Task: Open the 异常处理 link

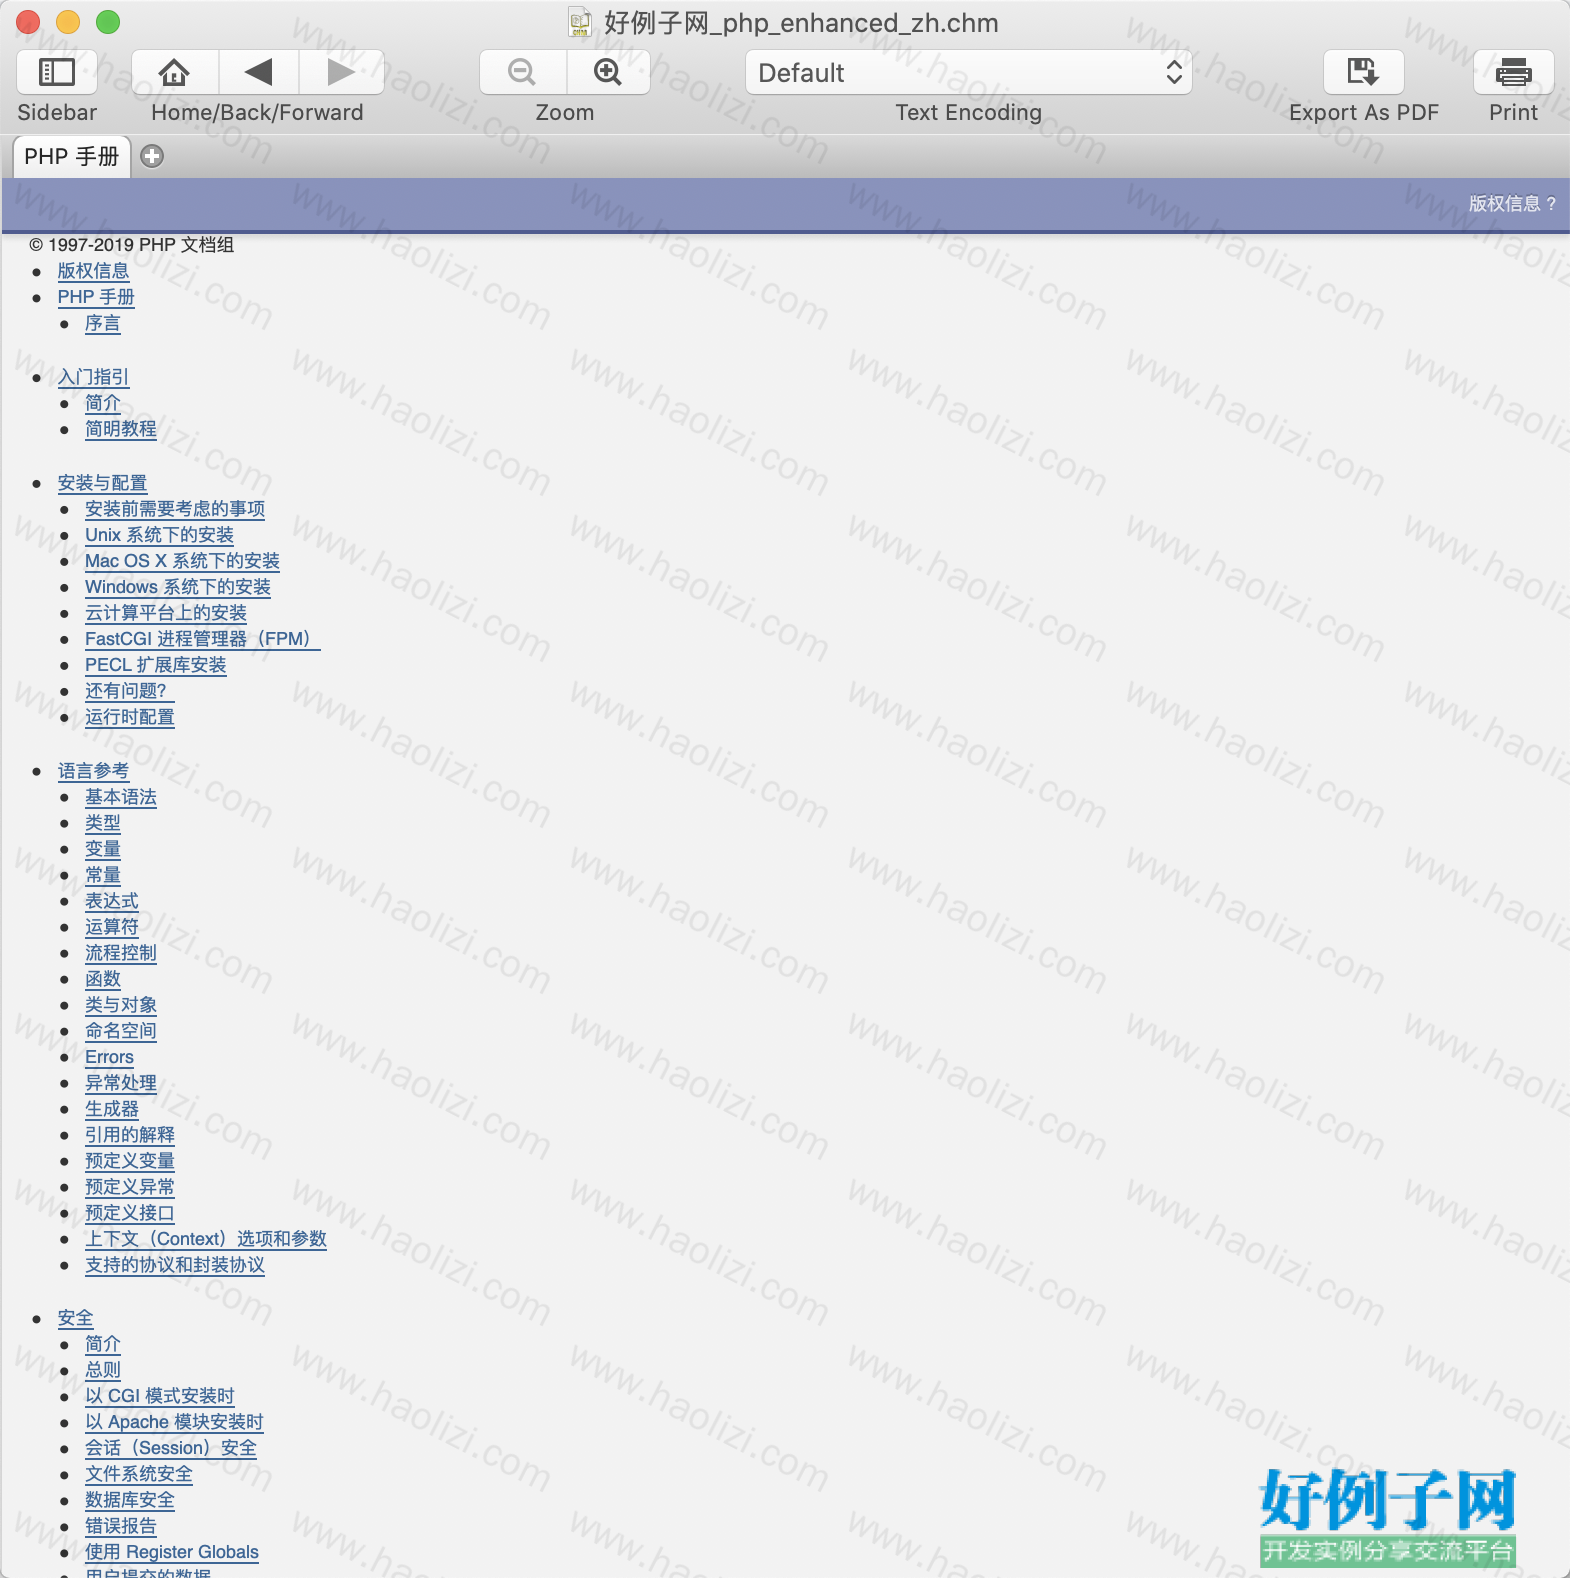Action: point(121,1083)
